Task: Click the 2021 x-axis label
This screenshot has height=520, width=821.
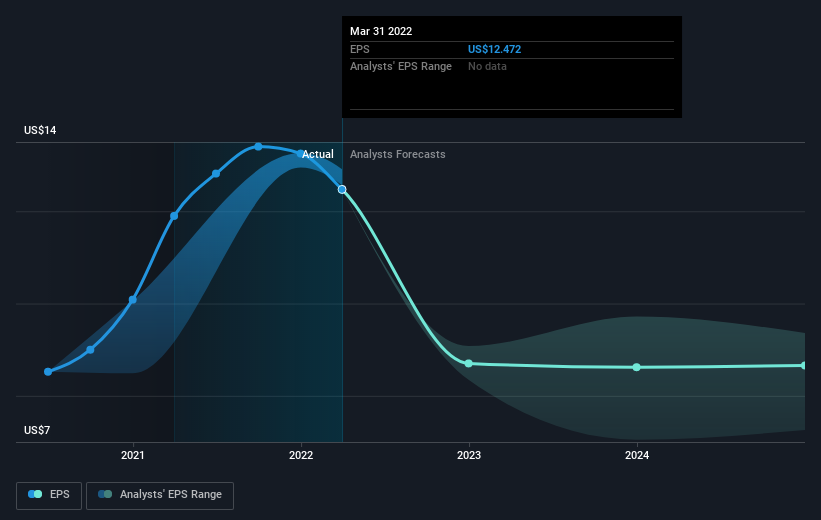Action: pos(133,455)
